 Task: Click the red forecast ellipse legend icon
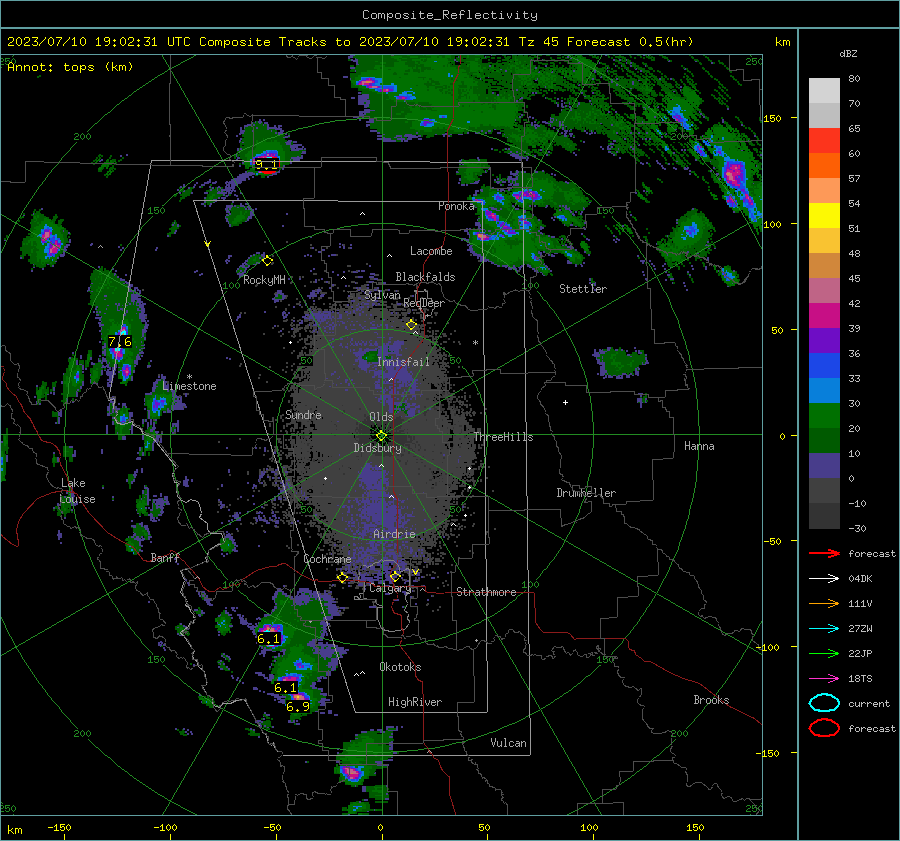[824, 728]
